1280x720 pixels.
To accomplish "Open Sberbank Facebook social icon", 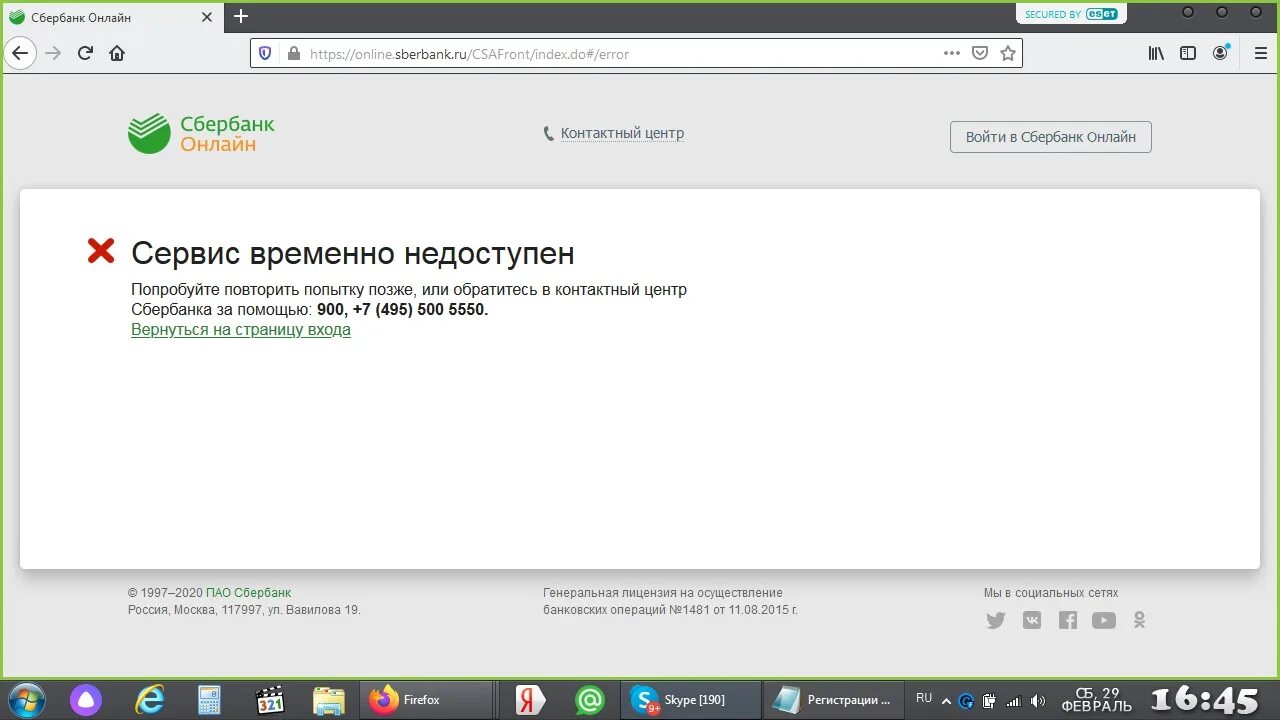I will click(x=1068, y=620).
